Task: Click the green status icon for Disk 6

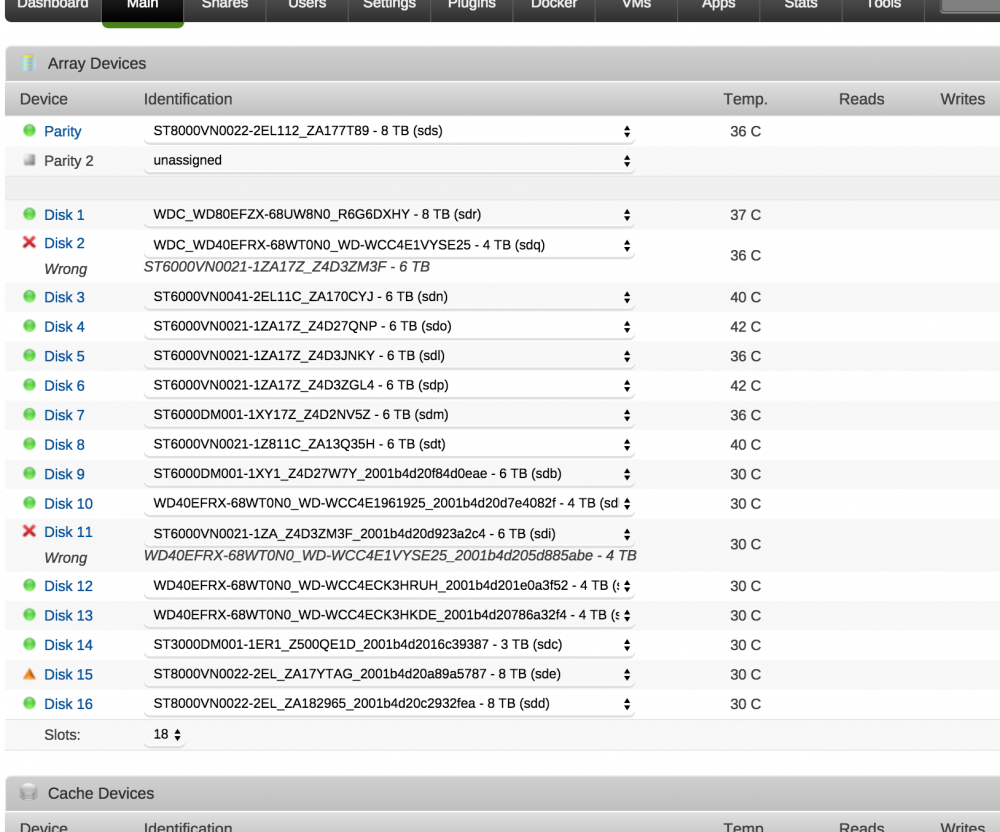Action: click(x=29, y=384)
